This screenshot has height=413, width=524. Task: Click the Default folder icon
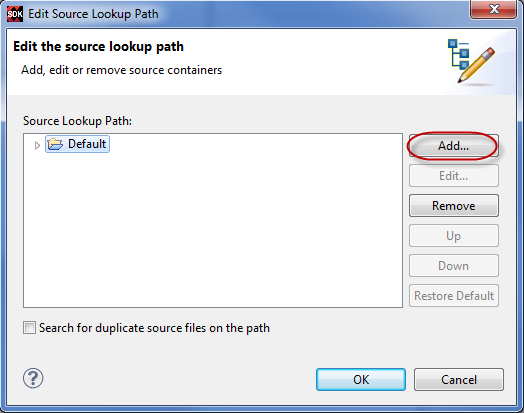click(x=55, y=144)
